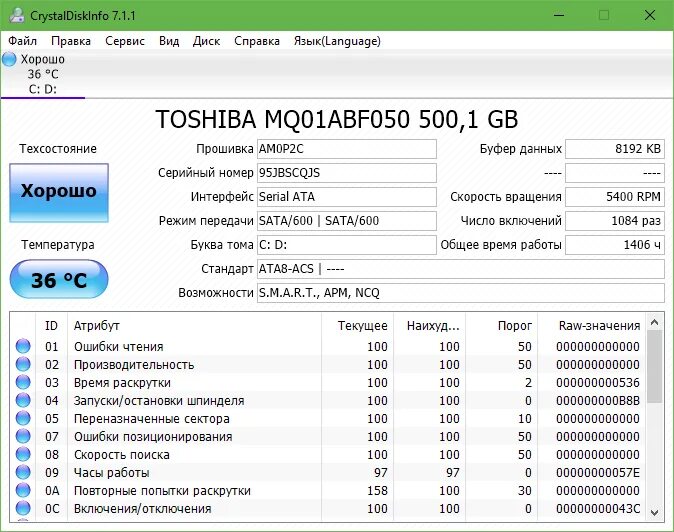Select the Переназначенные сектора row
The width and height of the screenshot is (674, 532).
(x=328, y=419)
